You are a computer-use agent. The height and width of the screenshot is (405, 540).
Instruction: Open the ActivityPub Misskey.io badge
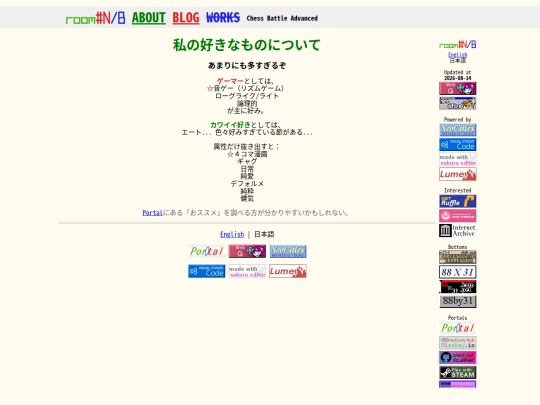pyautogui.click(x=457, y=343)
